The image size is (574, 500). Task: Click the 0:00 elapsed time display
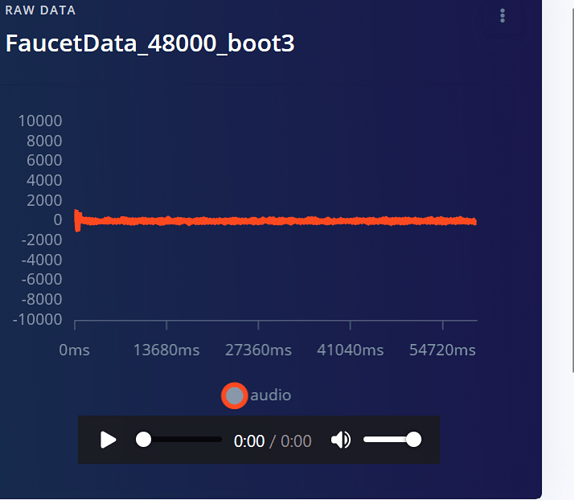coord(249,441)
